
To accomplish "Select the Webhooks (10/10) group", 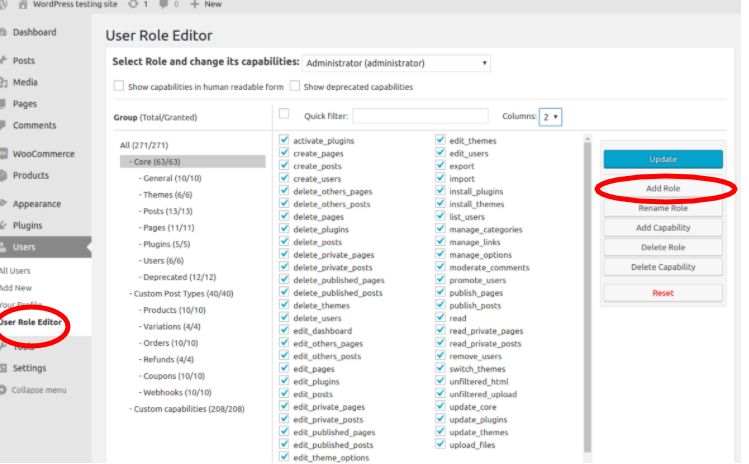I will [177, 392].
